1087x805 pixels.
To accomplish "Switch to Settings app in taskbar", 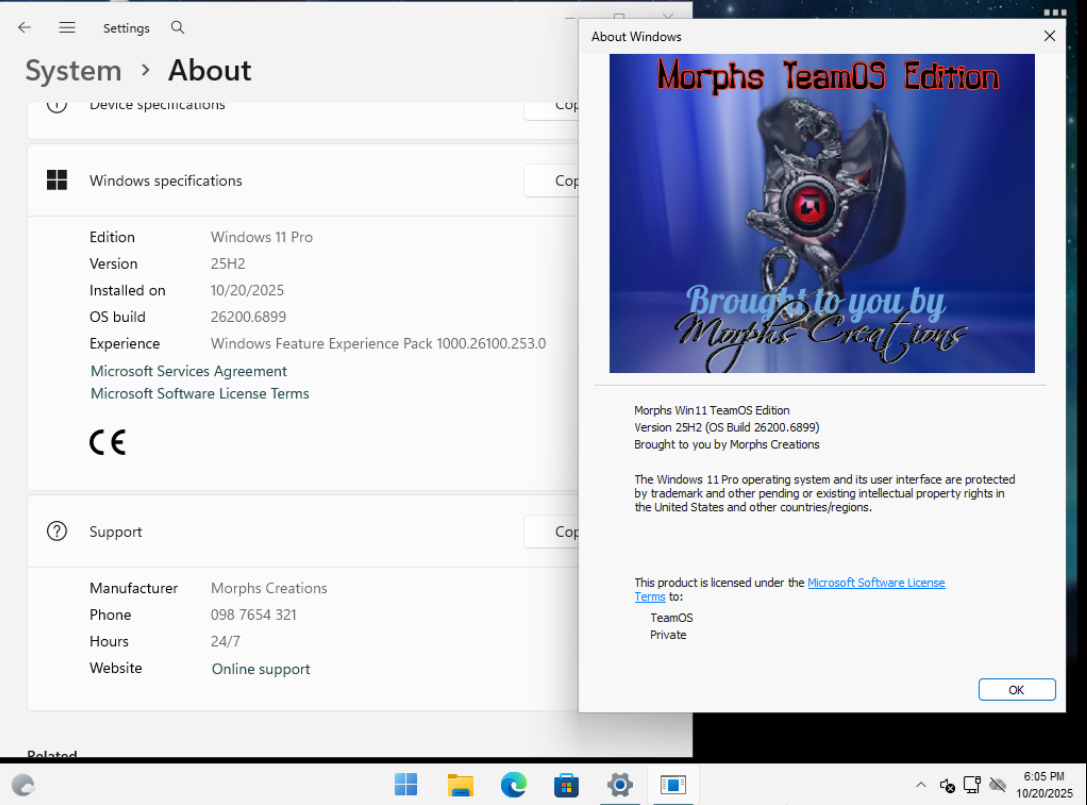I will click(x=620, y=785).
